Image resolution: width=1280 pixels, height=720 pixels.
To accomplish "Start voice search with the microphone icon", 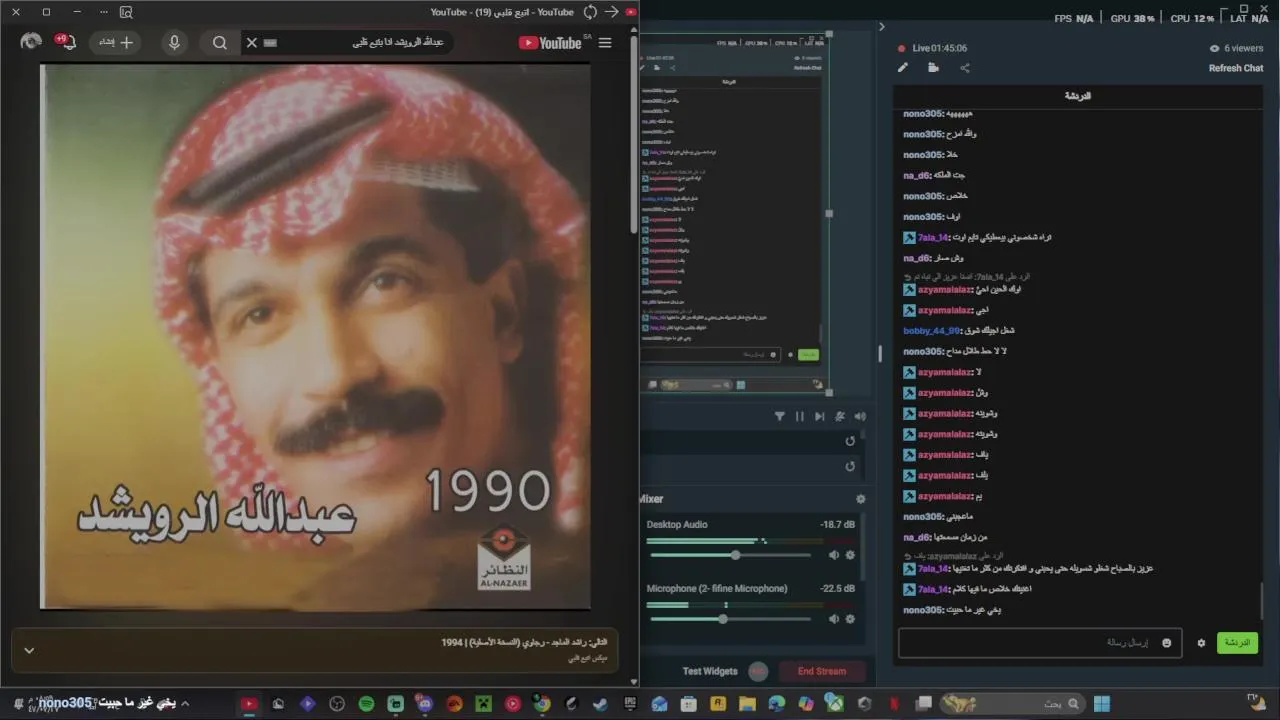I will [174, 43].
